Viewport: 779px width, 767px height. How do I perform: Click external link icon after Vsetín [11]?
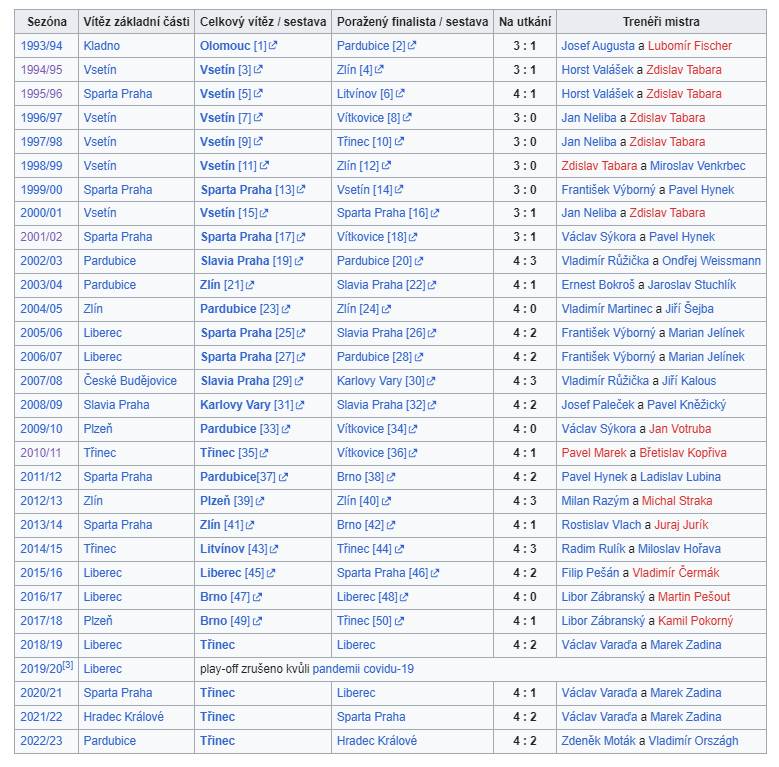point(264,165)
